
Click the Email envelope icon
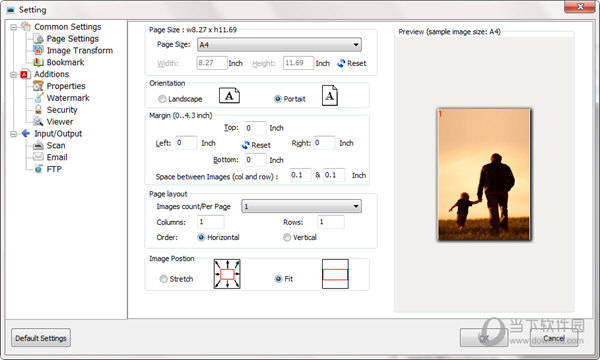click(x=38, y=156)
